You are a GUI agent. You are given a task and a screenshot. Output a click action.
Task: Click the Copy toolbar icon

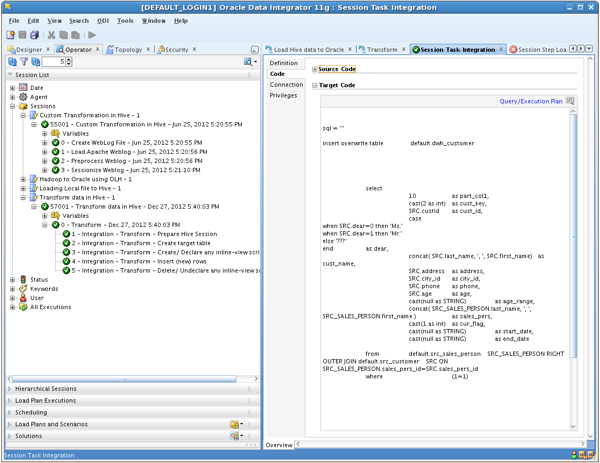[x=64, y=35]
